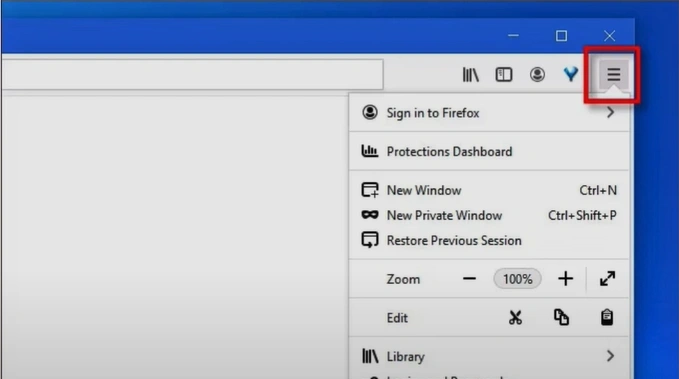Toggle the sidebar toolbar icon

coord(504,75)
